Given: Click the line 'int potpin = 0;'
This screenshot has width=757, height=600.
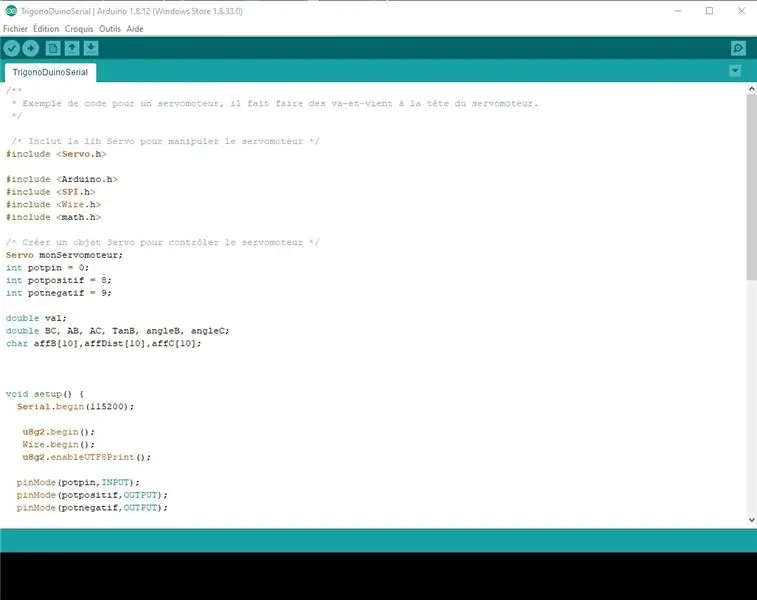Looking at the screenshot, I should point(47,267).
